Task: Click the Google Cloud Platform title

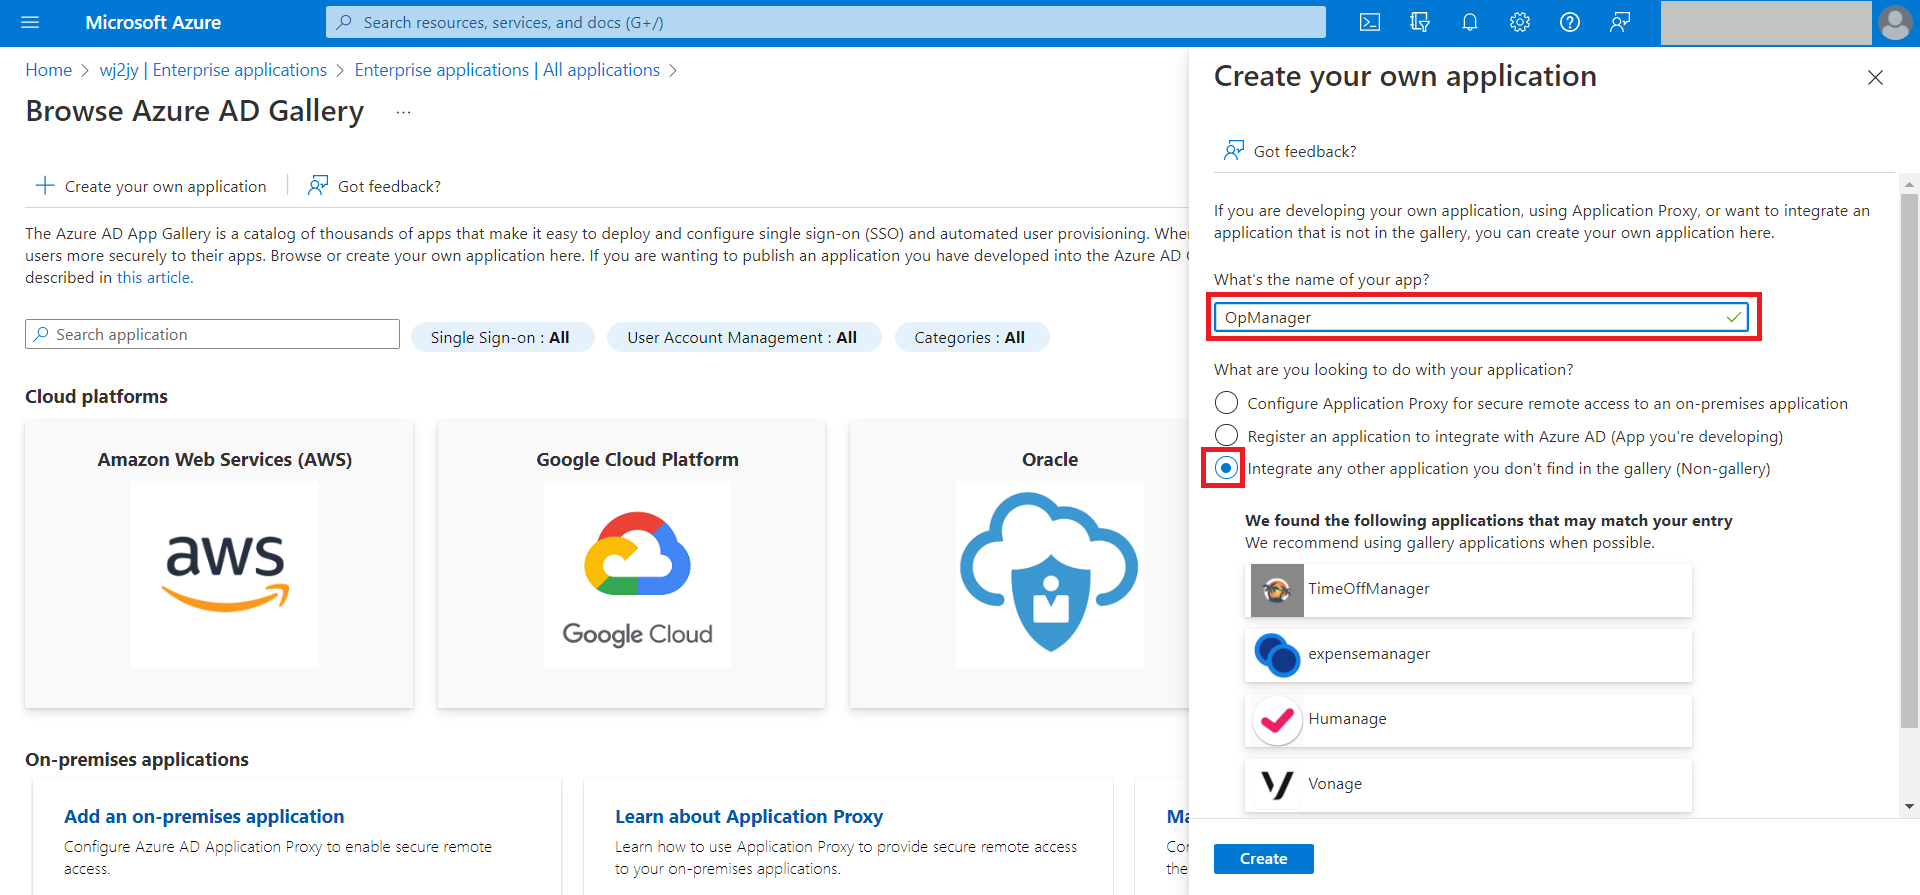Action: [x=637, y=459]
